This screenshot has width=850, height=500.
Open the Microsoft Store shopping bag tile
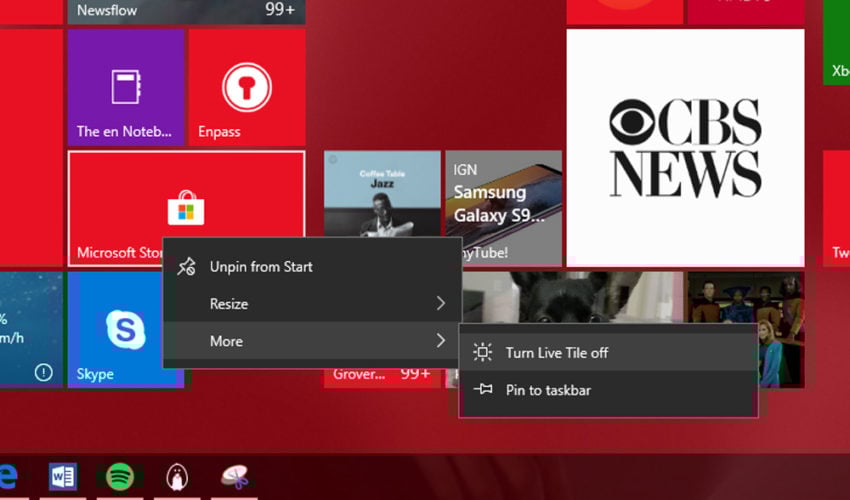point(186,208)
